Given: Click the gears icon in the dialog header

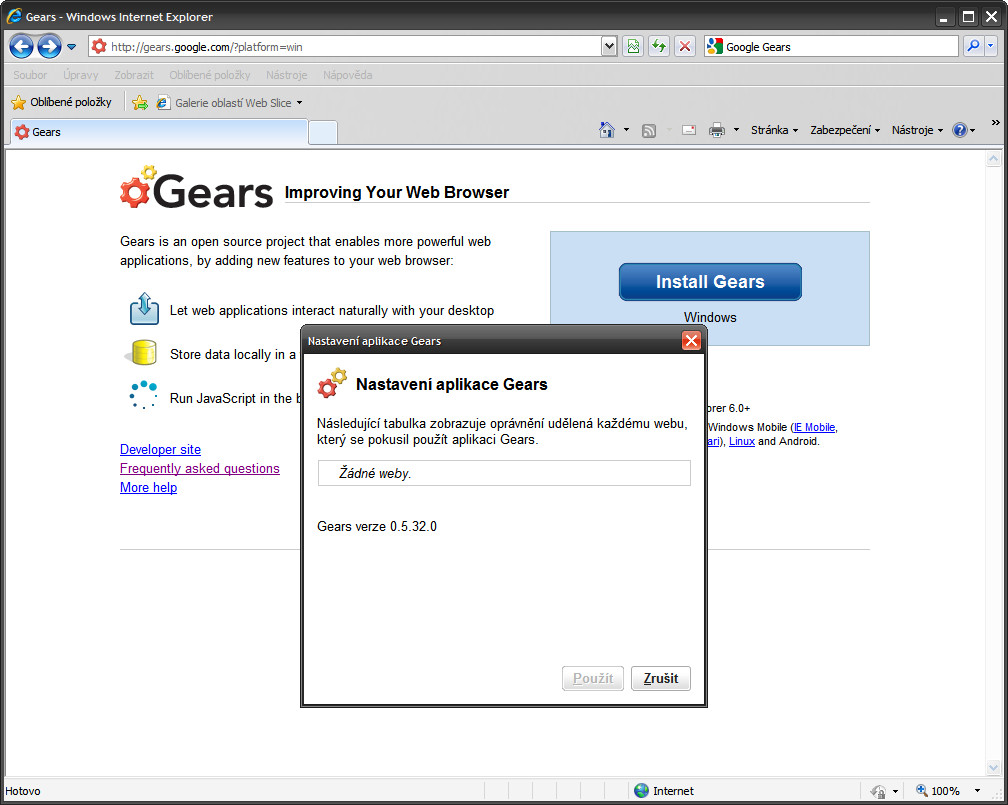Looking at the screenshot, I should [x=332, y=383].
